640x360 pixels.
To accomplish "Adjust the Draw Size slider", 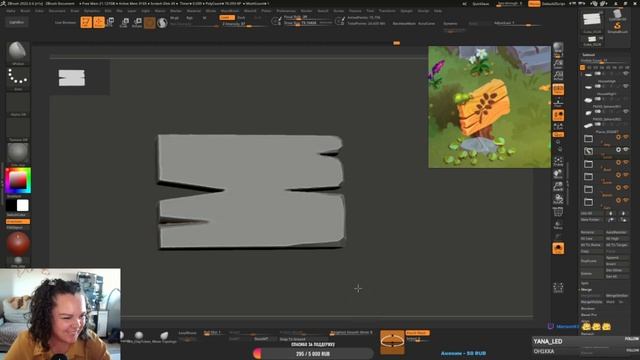I will [x=307, y=23].
